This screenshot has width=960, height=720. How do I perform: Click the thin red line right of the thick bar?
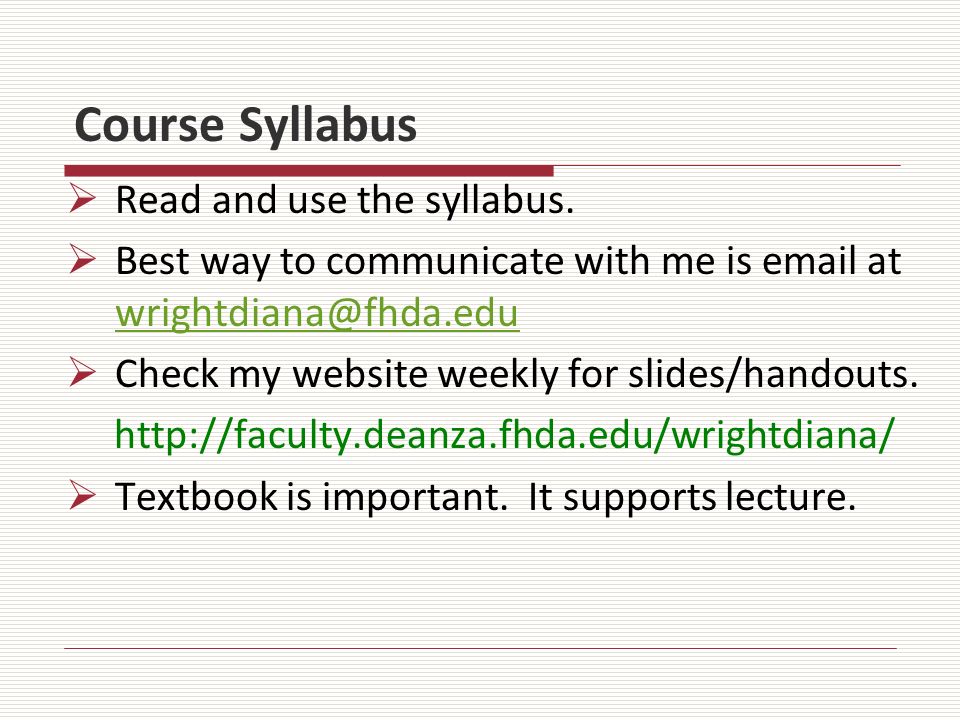(x=727, y=165)
